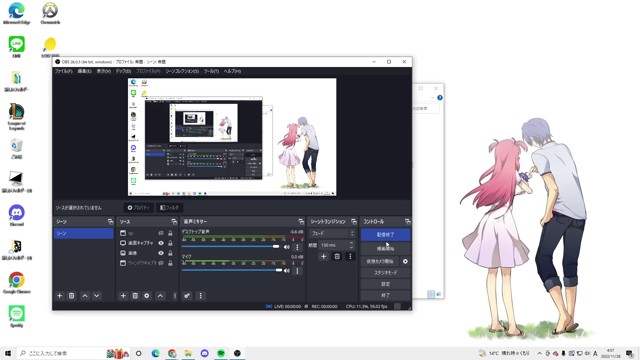
Task: Open virtual camera settings gear icon
Action: coord(405,261)
